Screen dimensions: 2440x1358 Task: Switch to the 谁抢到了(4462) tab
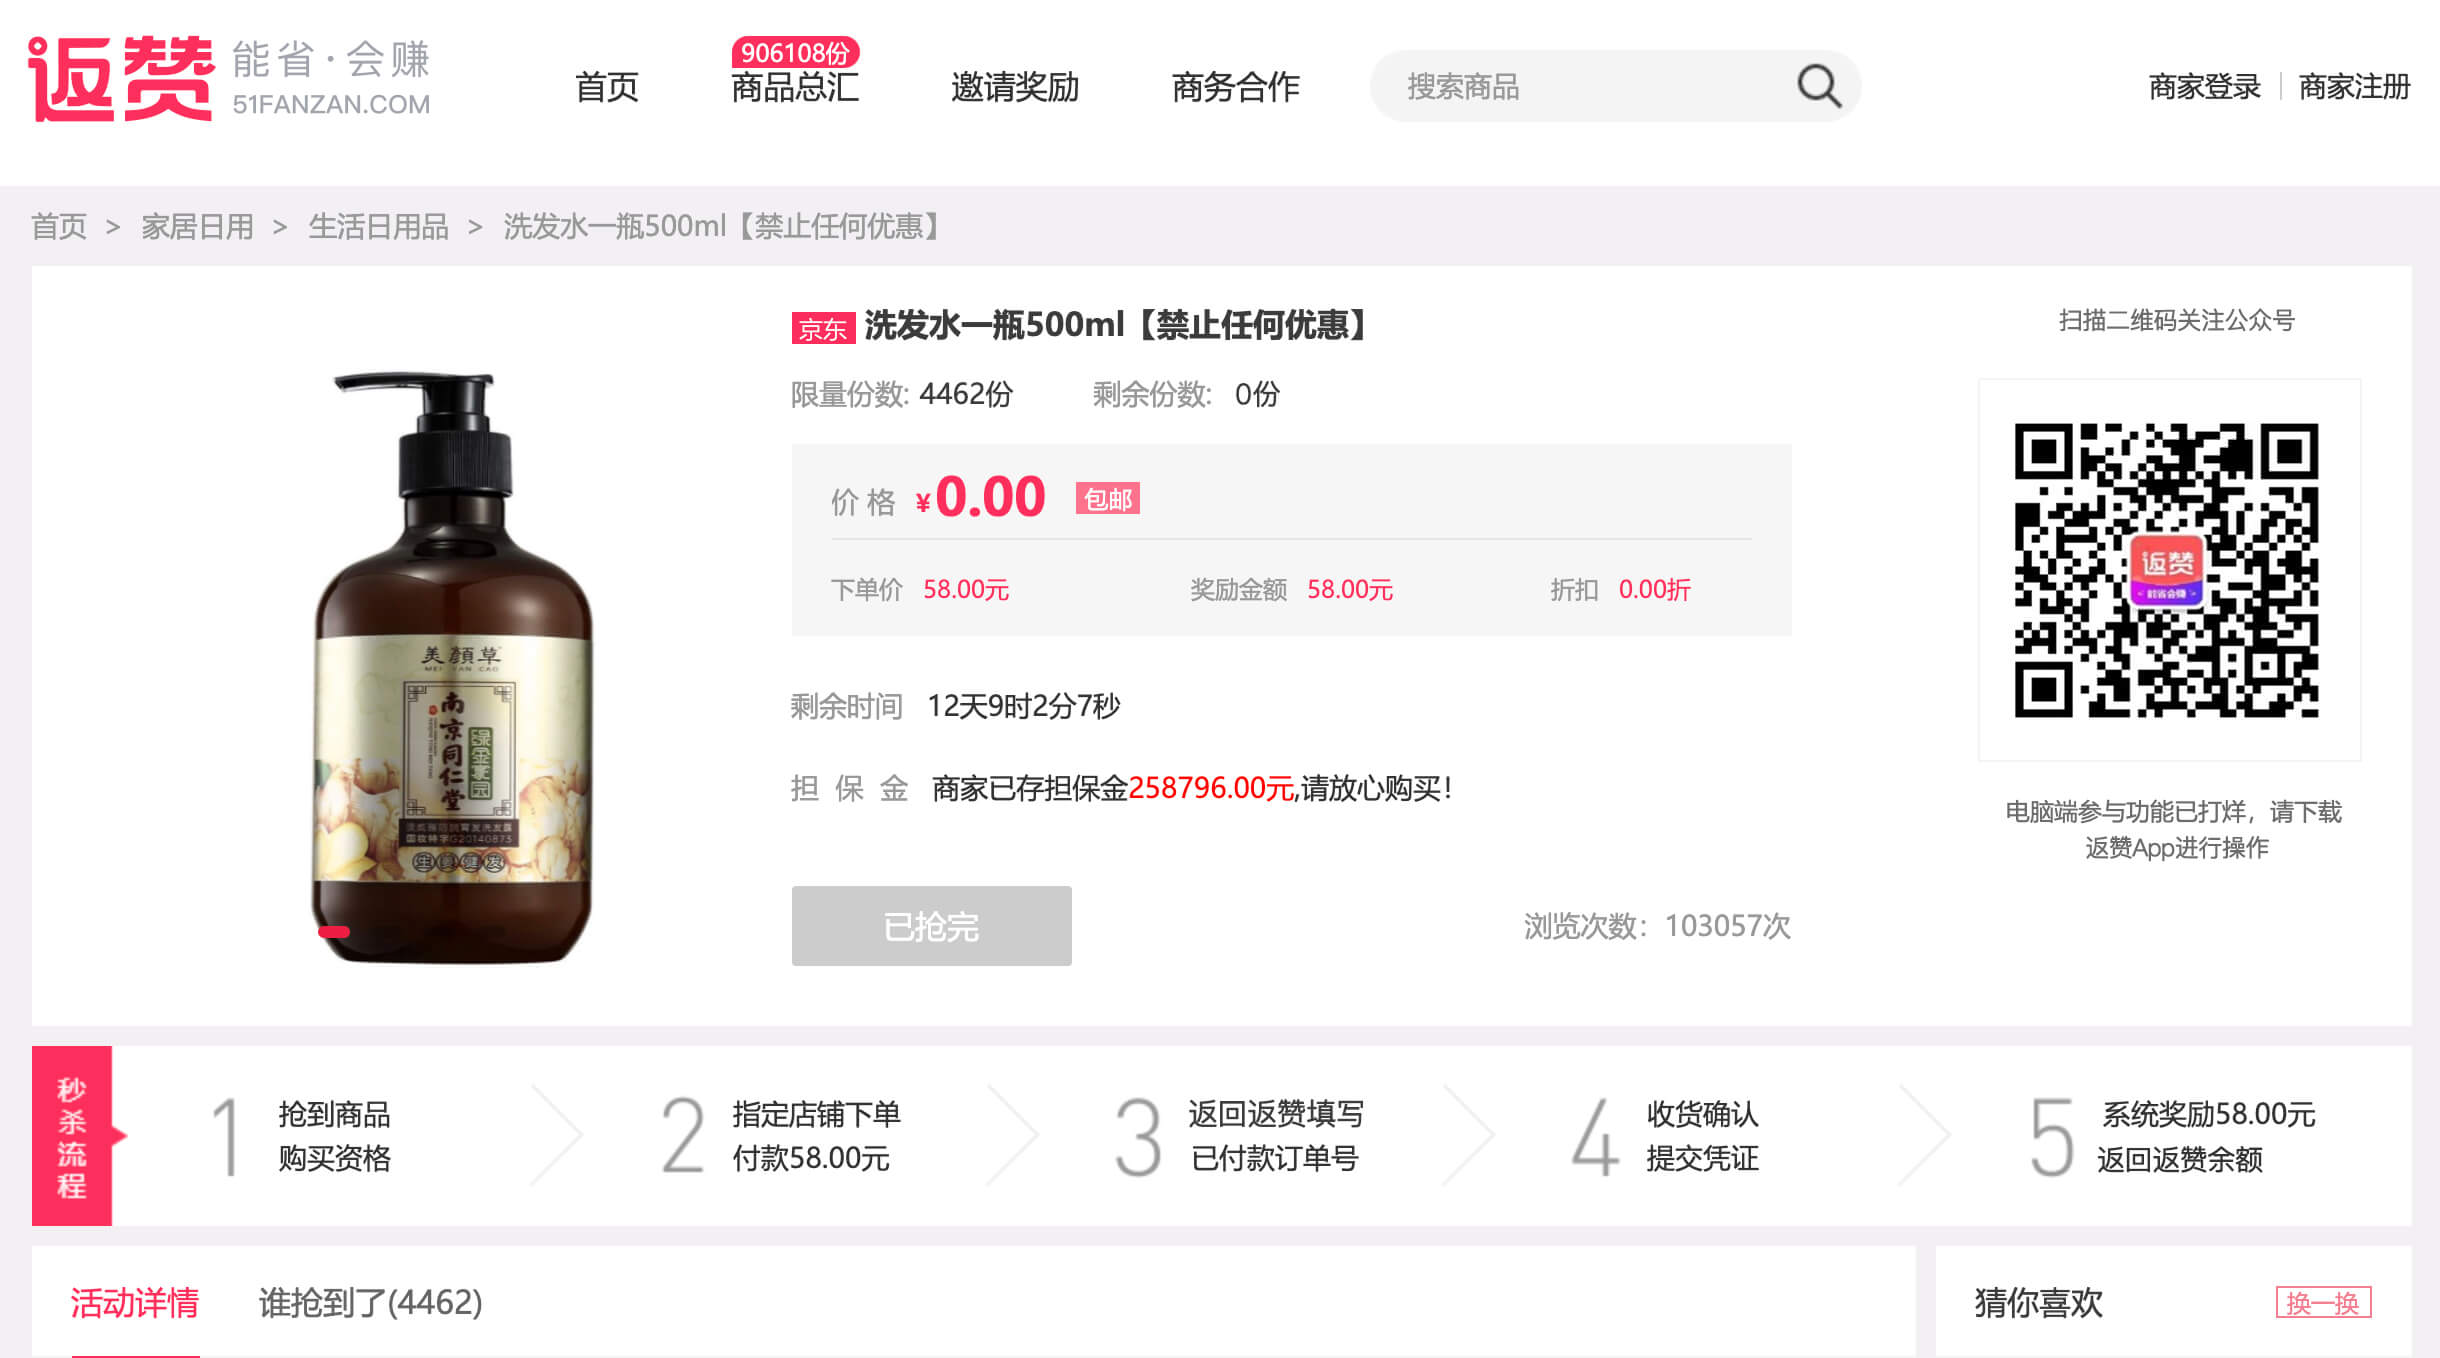tap(371, 1303)
